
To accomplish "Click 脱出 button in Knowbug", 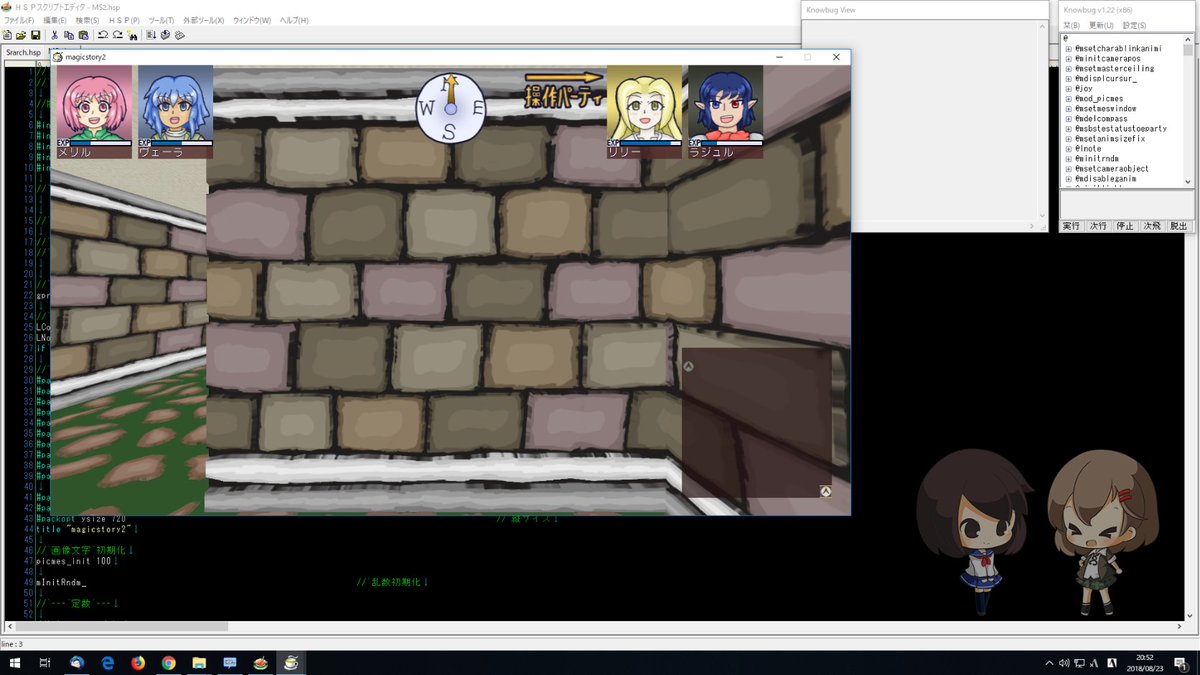I will coord(1179,226).
